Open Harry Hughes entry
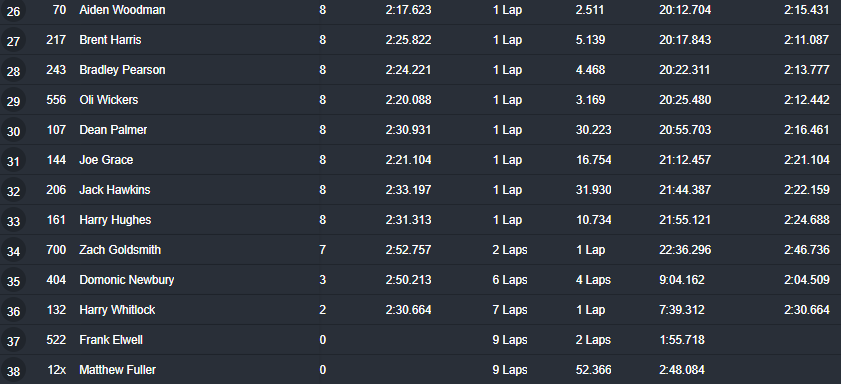Viewport: 841px width, 384px height. click(x=115, y=220)
